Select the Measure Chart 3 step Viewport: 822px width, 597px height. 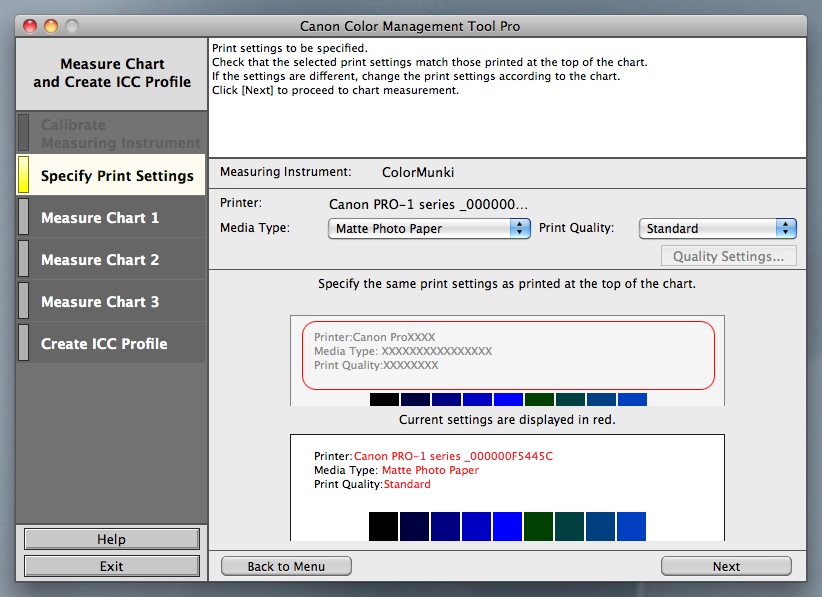pos(100,302)
